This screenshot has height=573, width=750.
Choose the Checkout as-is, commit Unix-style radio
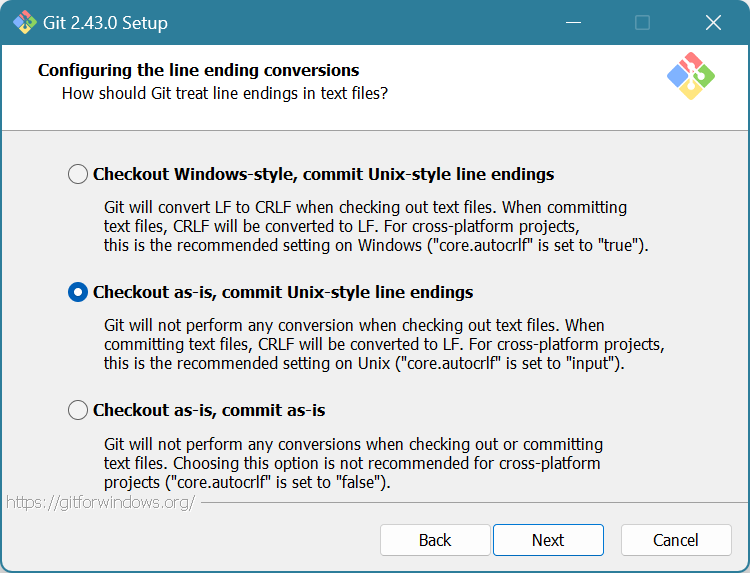[78, 292]
